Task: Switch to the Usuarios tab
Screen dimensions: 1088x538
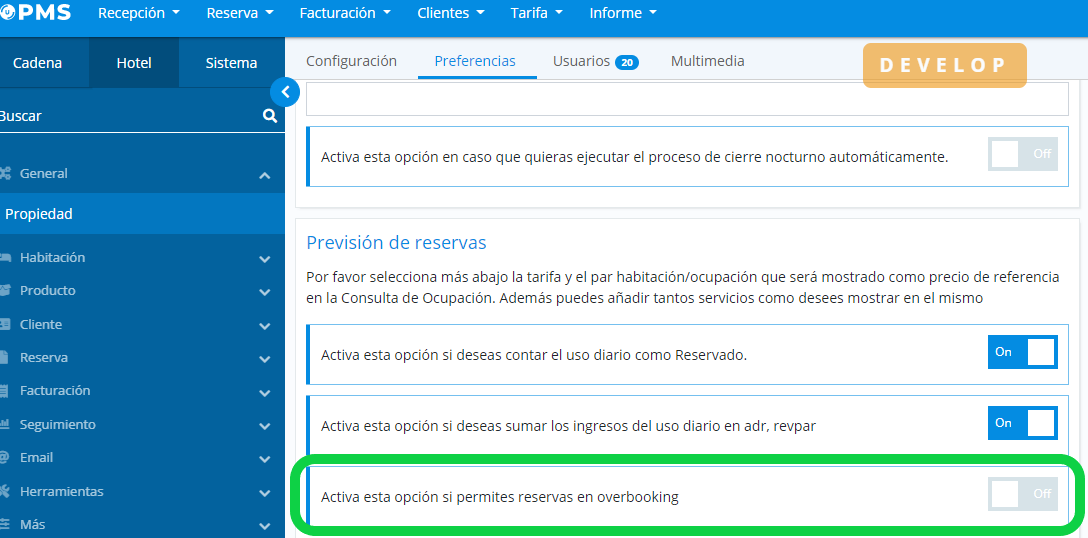Action: [594, 61]
